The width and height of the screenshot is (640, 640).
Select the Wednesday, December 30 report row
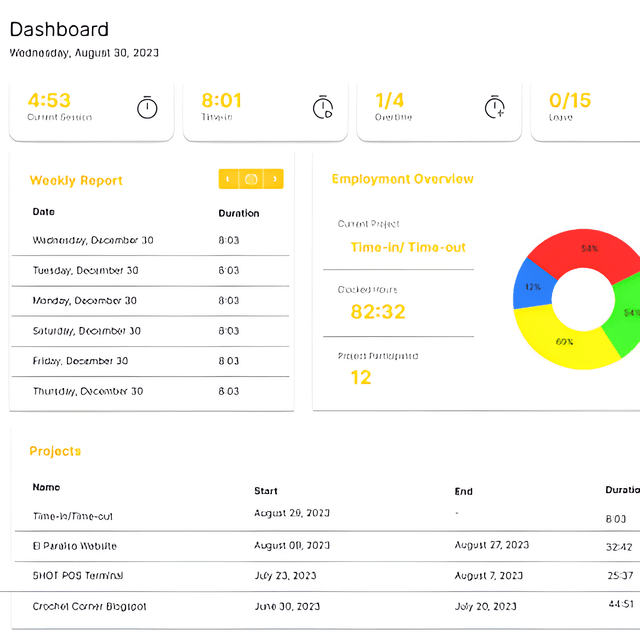click(150, 241)
